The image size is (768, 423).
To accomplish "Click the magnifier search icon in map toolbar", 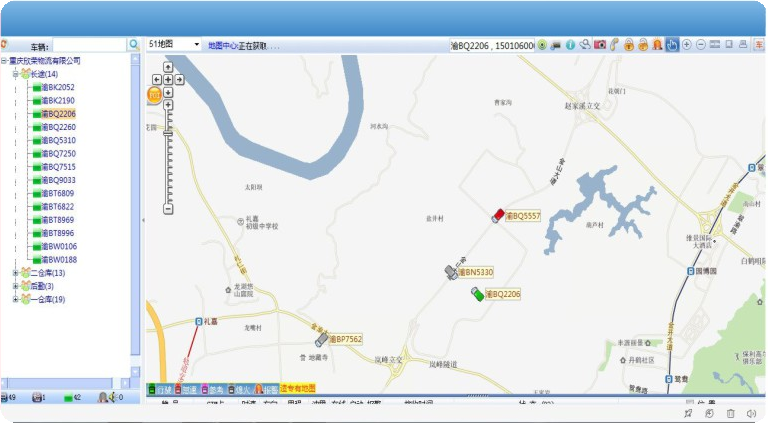I will [585, 45].
